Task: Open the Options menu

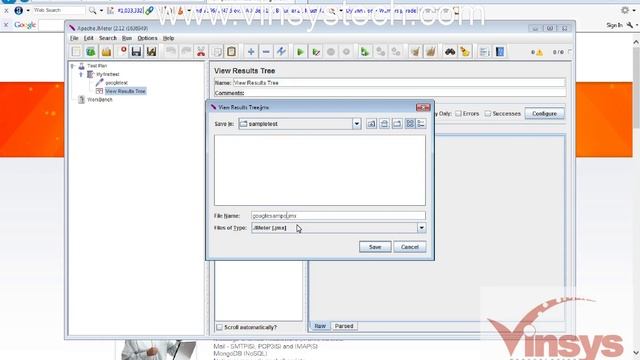Action: coord(147,38)
